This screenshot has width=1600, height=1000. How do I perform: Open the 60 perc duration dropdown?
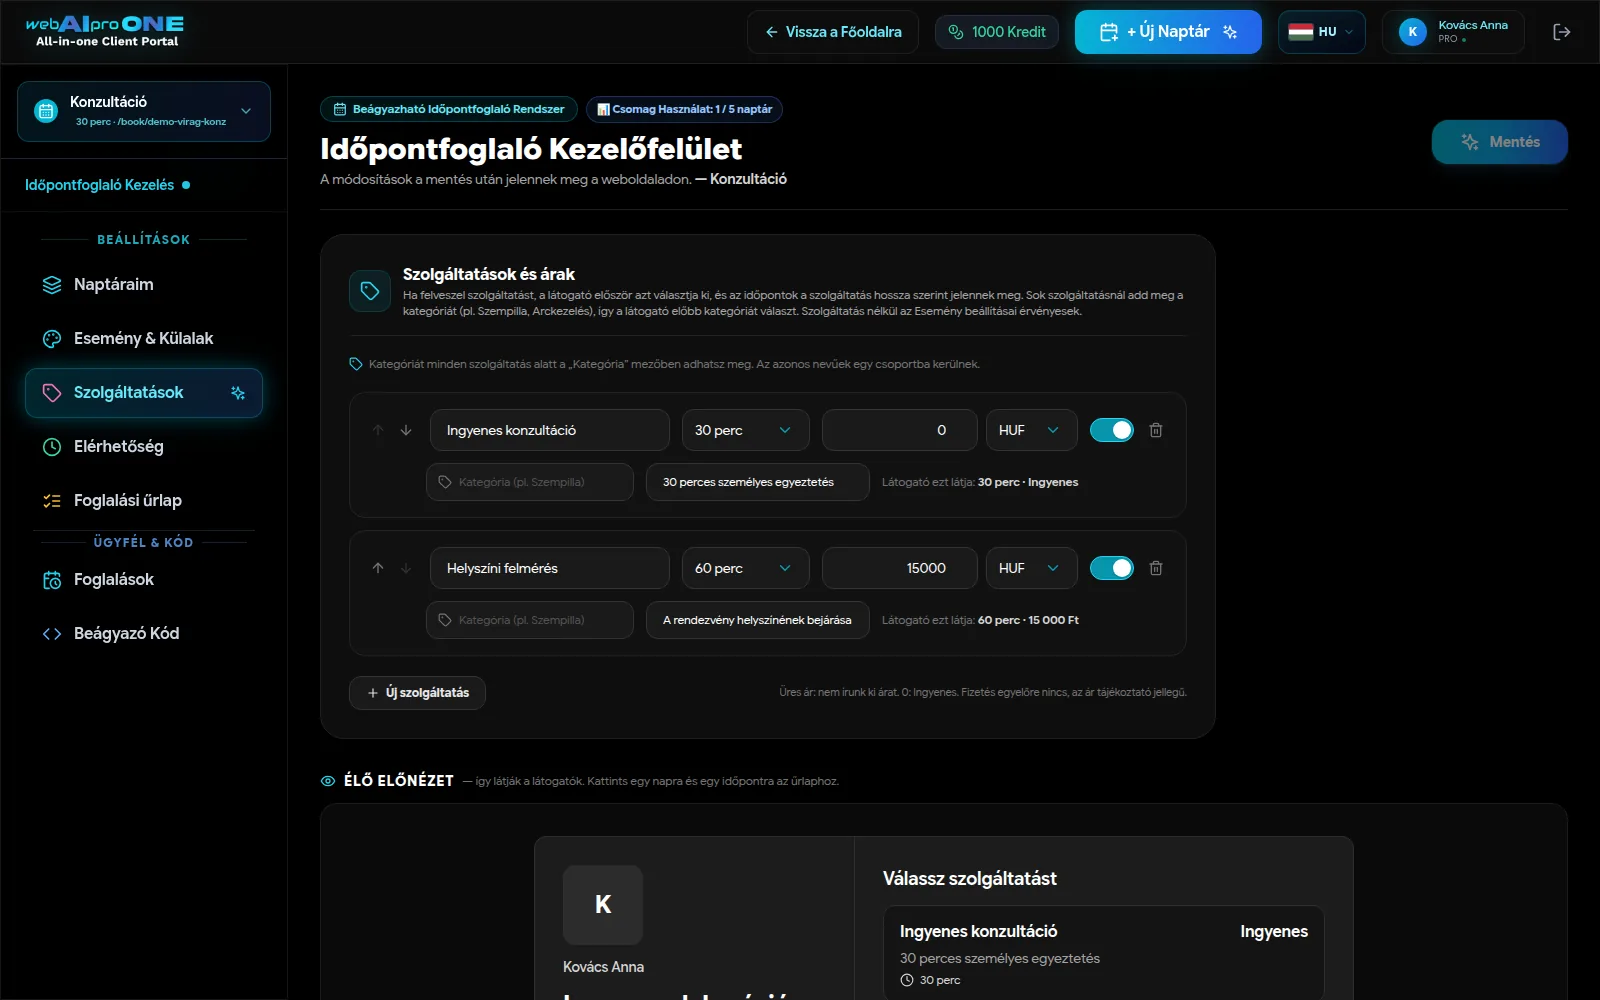(x=746, y=568)
